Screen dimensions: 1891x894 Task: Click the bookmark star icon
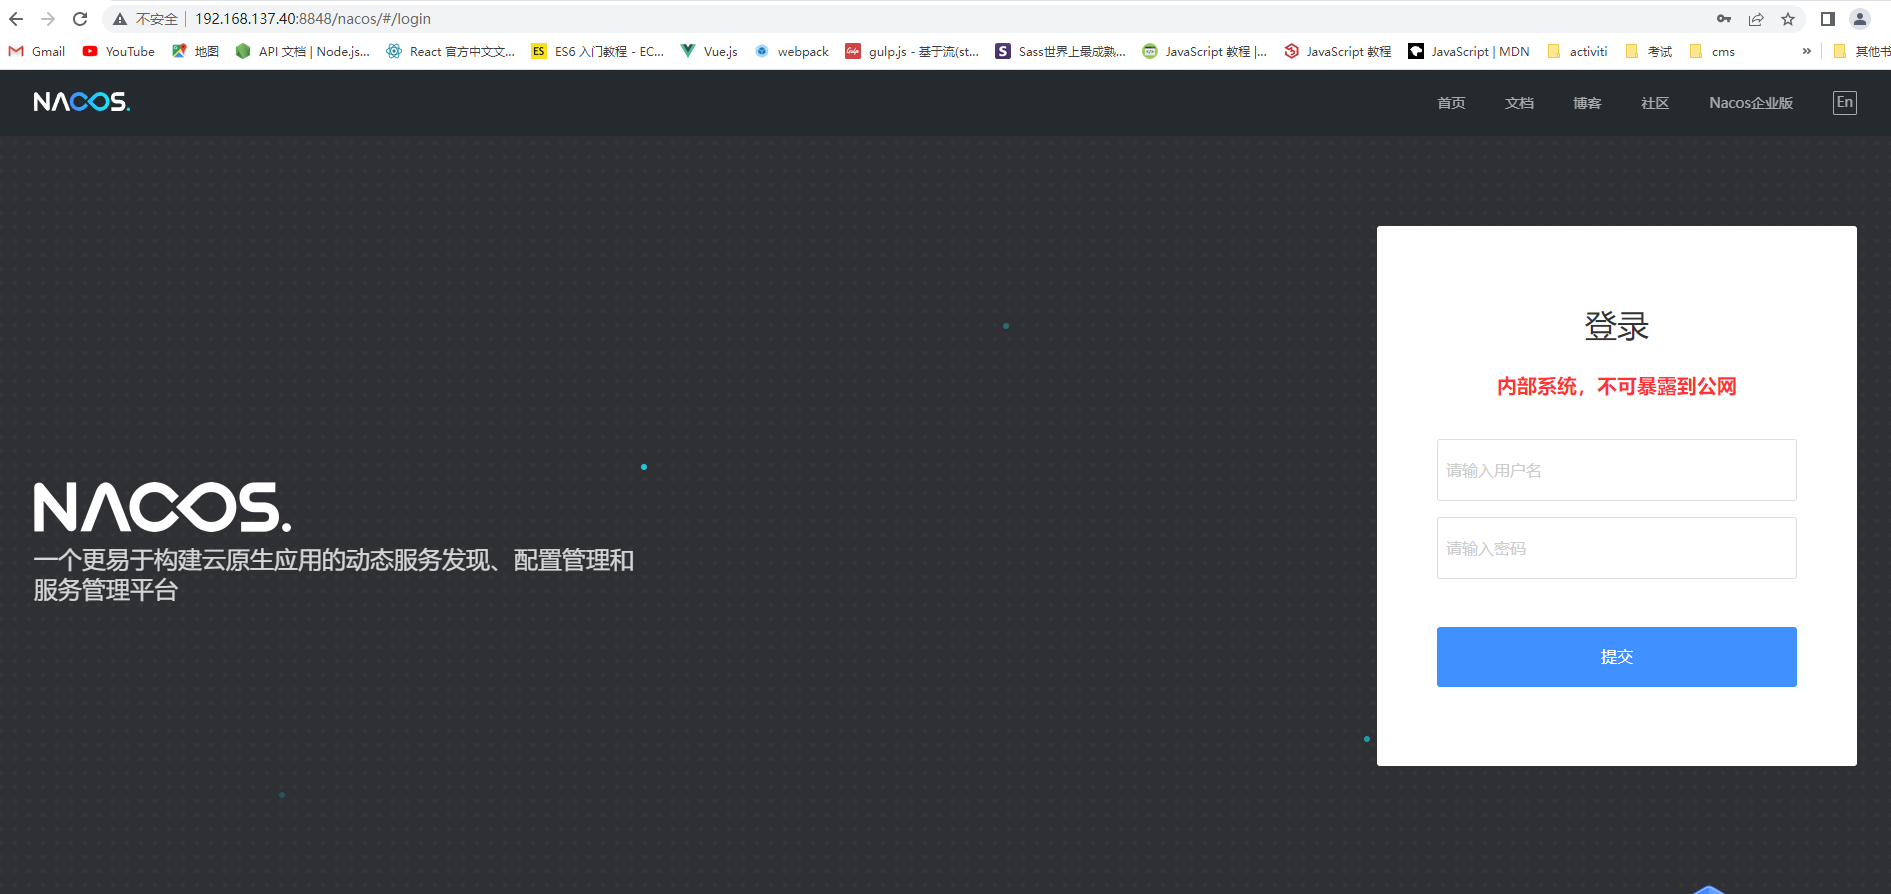1788,19
